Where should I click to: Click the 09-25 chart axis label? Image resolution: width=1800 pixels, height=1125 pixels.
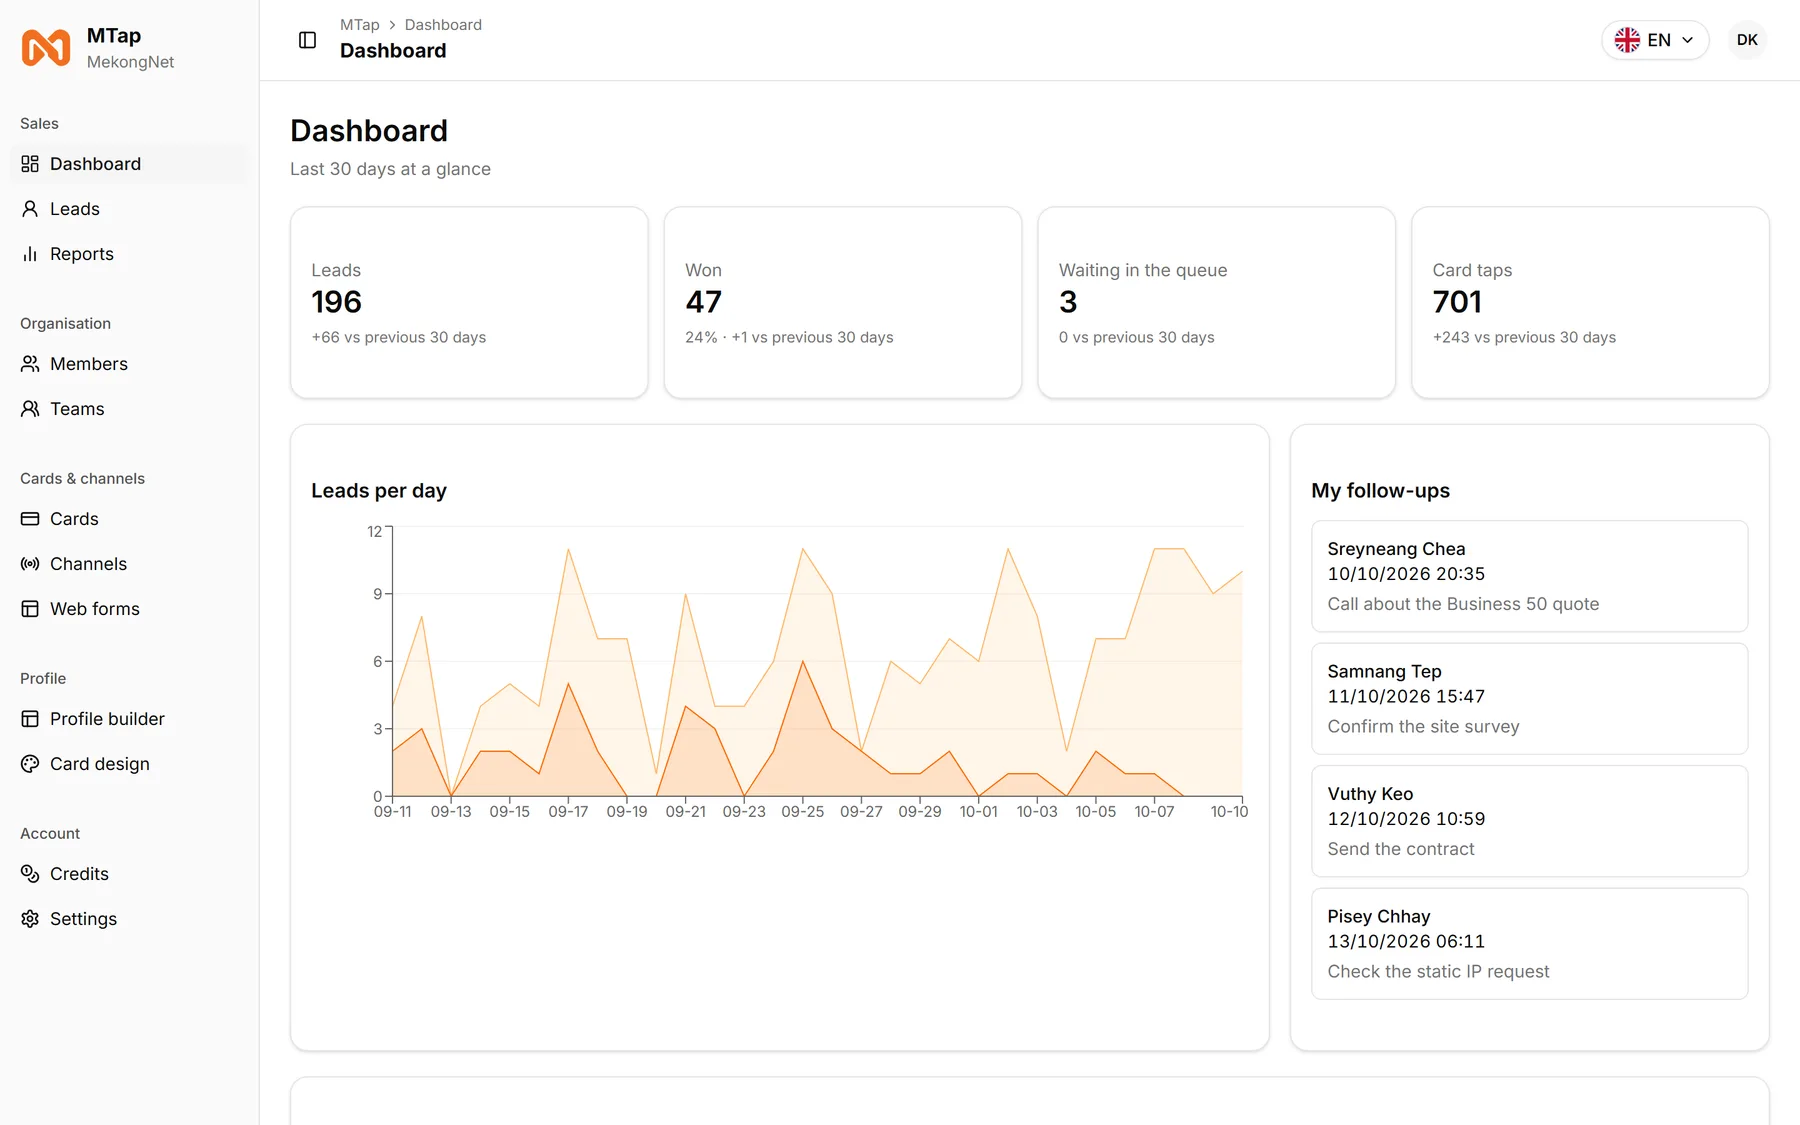coord(803,812)
